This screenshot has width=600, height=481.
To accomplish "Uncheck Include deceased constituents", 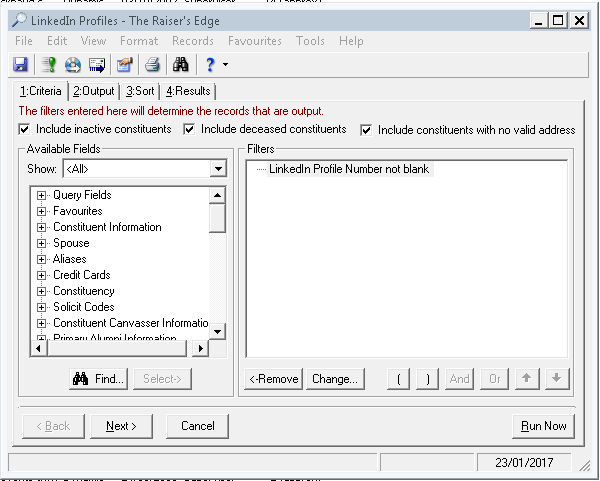I will [x=189, y=129].
